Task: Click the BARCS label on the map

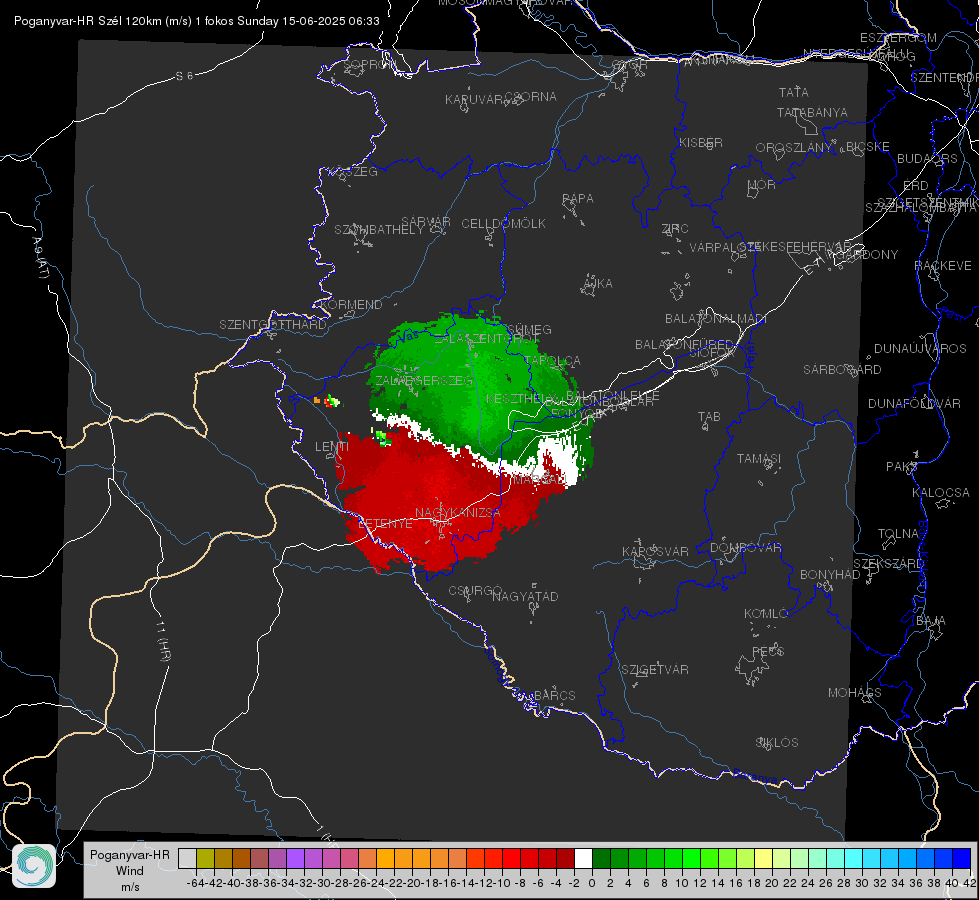Action: click(x=554, y=695)
